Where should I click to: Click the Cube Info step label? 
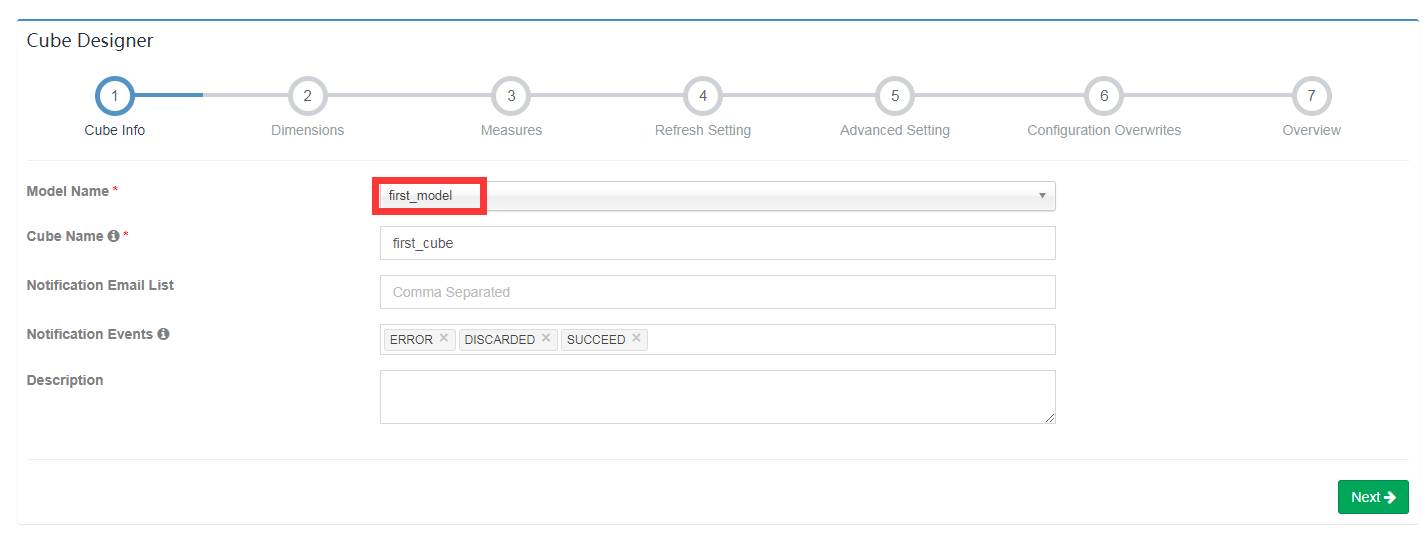(115, 130)
